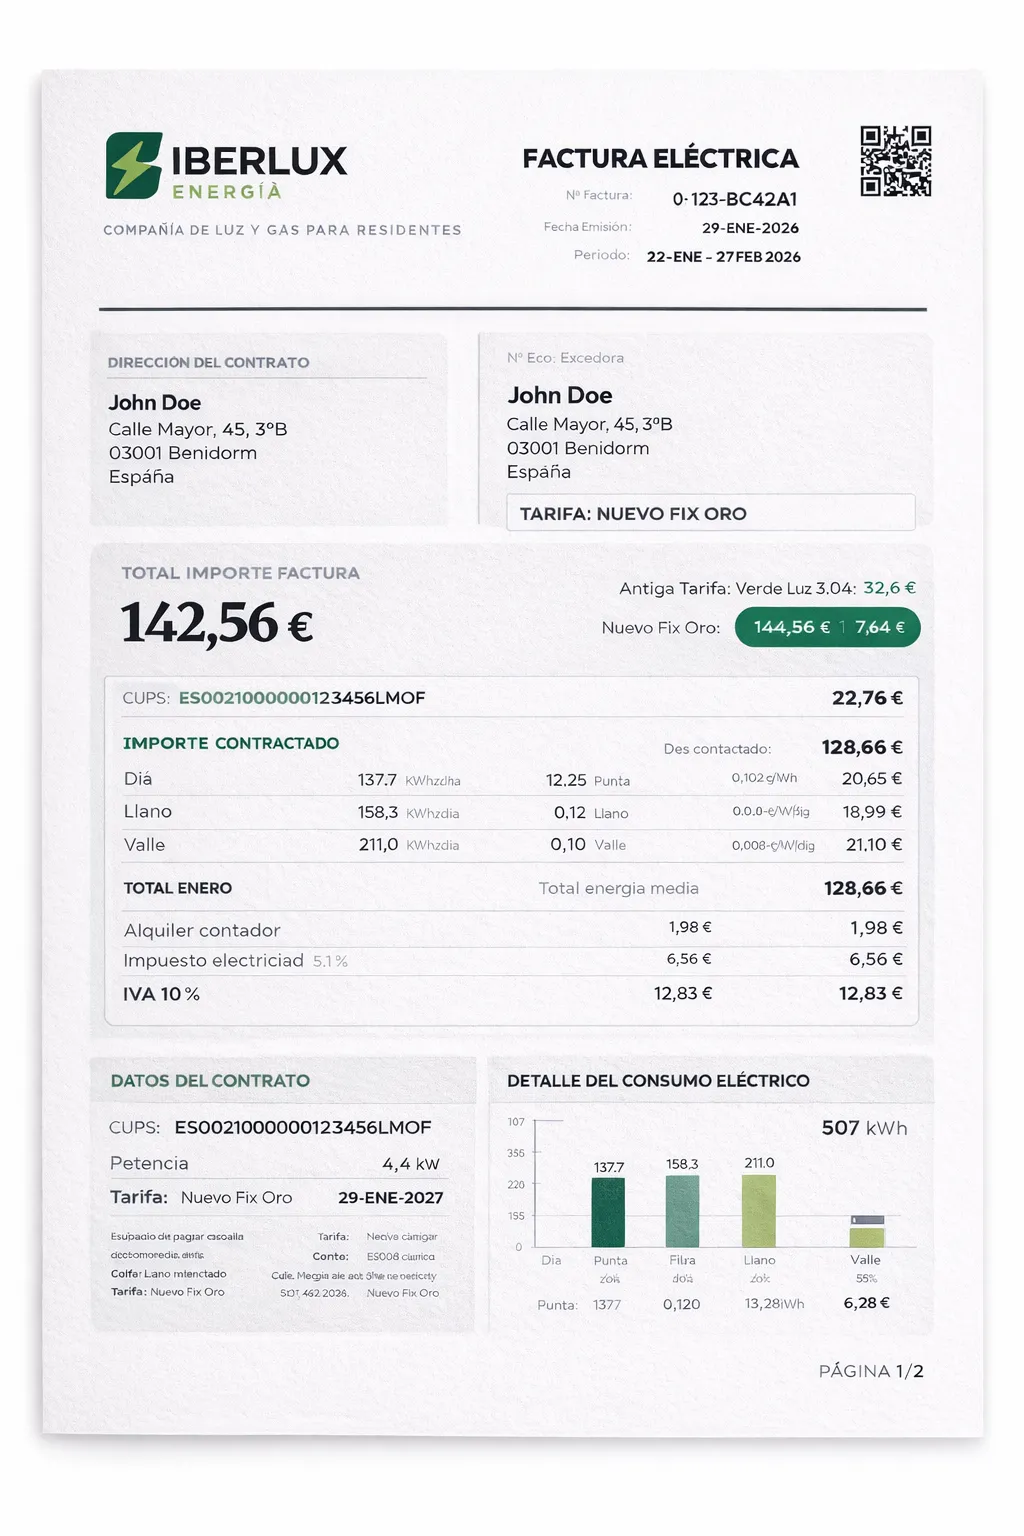Open PÁGINA 1/2 navigation link
The height and width of the screenshot is (1536, 1024).
click(x=873, y=1371)
